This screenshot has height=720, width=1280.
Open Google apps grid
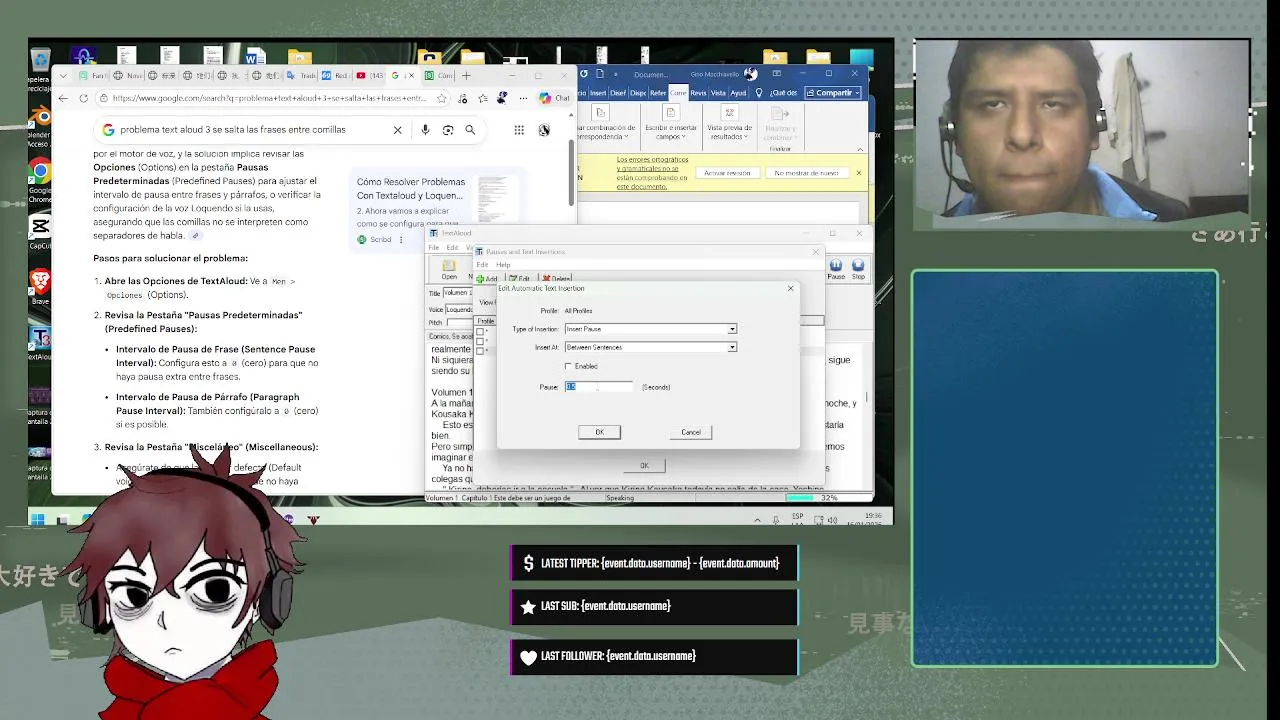(x=519, y=130)
